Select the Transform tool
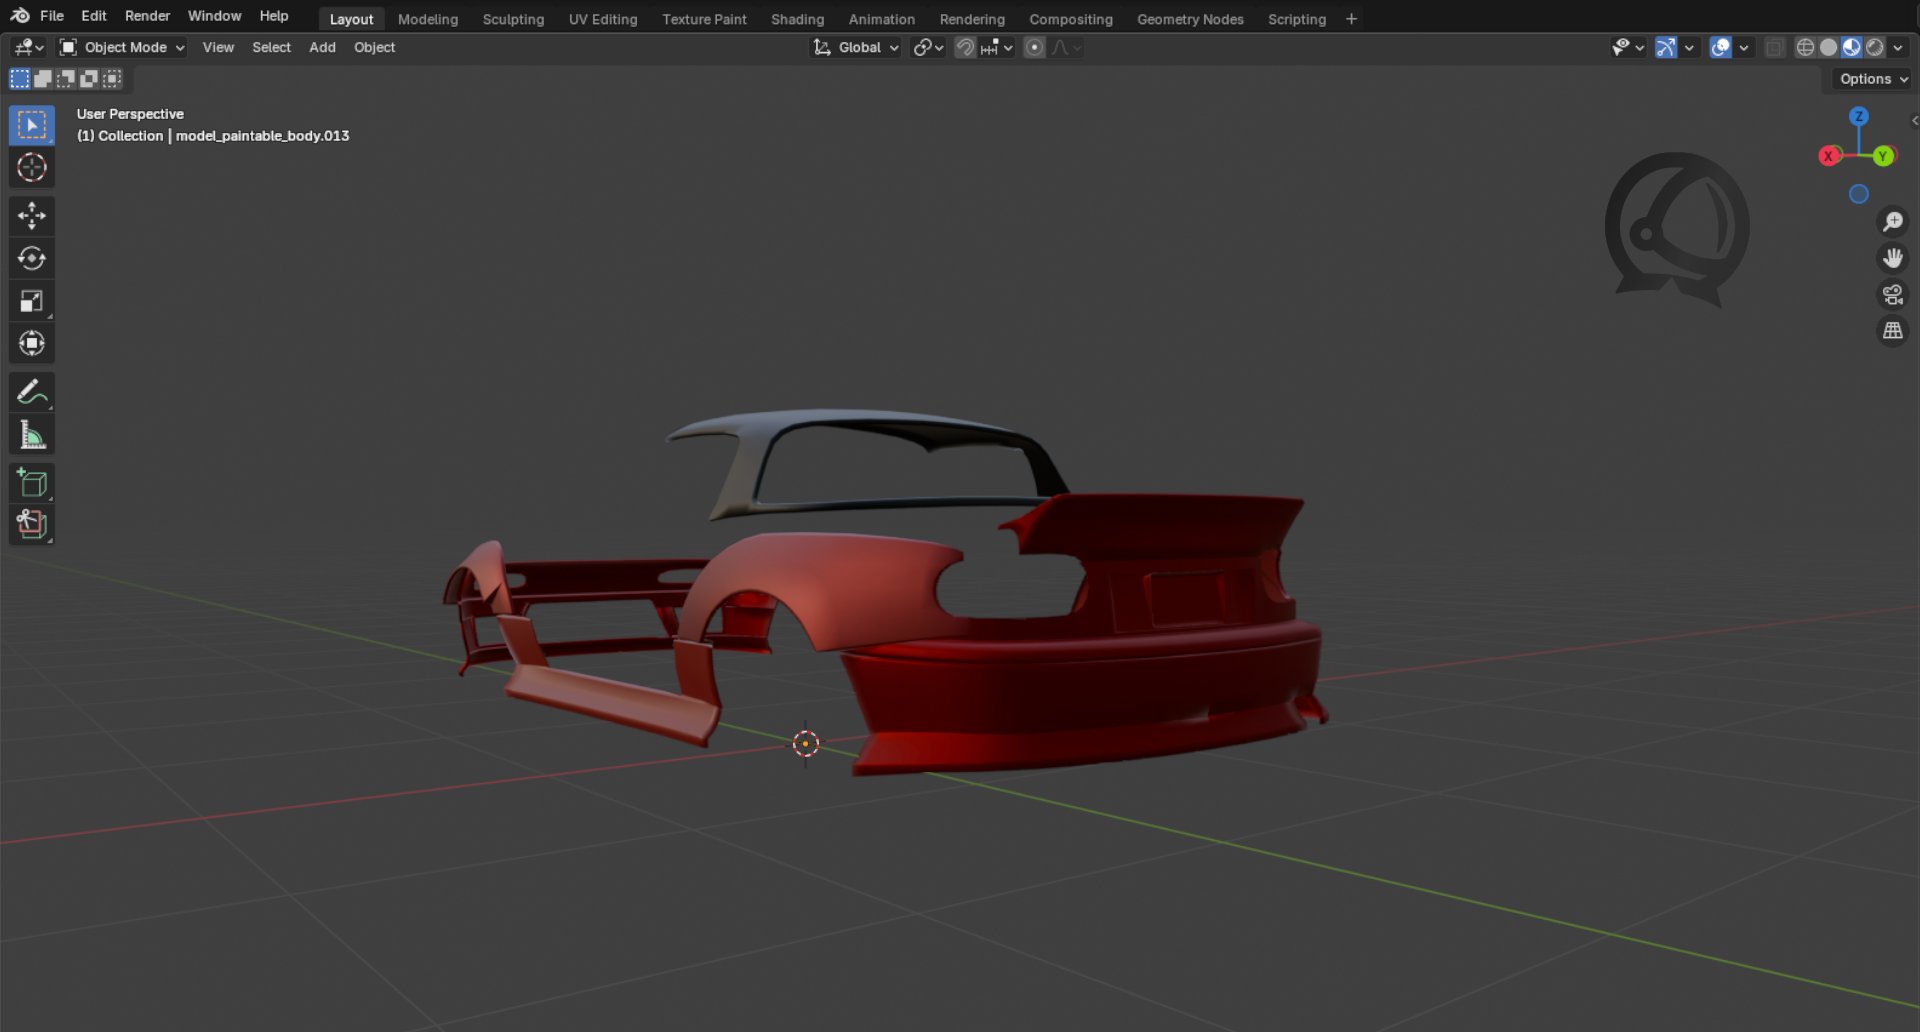The height and width of the screenshot is (1032, 1920). pyautogui.click(x=32, y=343)
